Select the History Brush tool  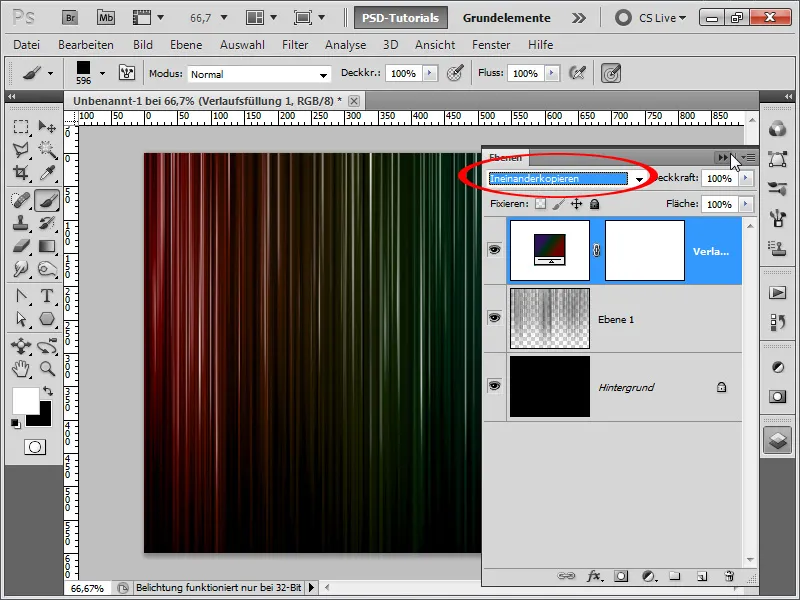tap(47, 223)
